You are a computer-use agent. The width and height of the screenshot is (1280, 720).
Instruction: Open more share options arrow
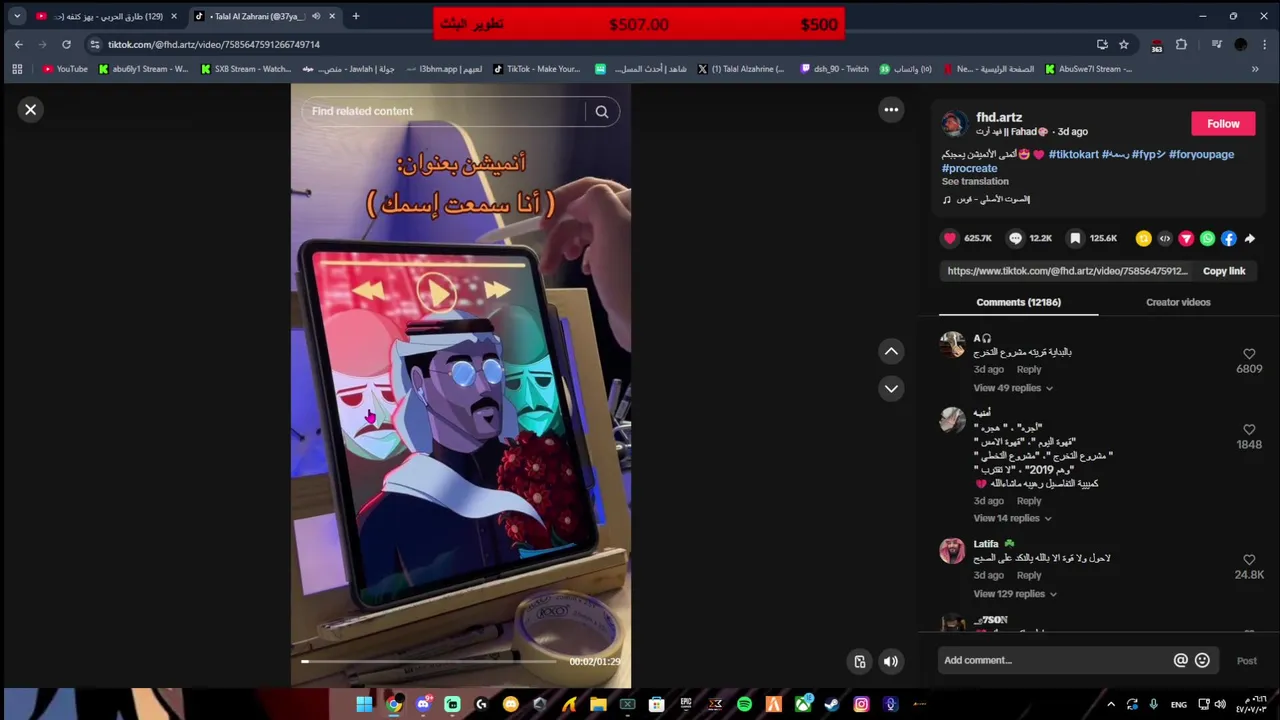1250,238
